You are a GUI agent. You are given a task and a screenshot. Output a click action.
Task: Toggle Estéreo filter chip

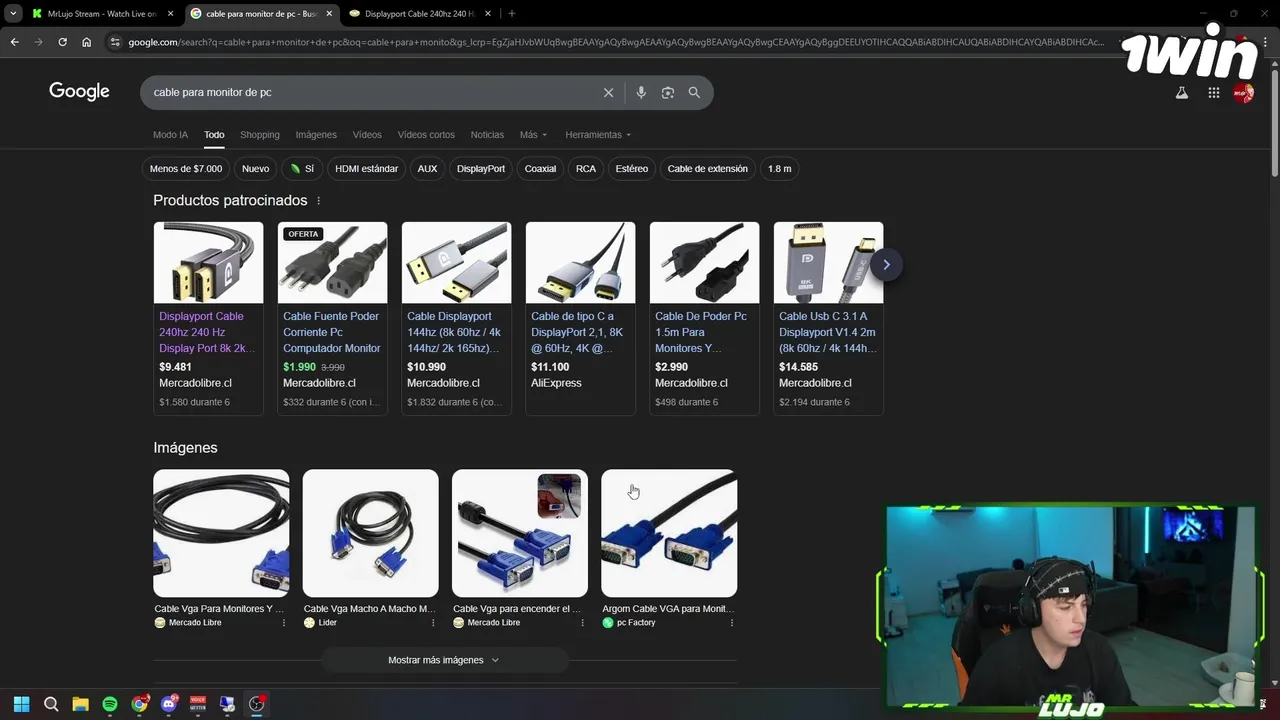(x=632, y=169)
